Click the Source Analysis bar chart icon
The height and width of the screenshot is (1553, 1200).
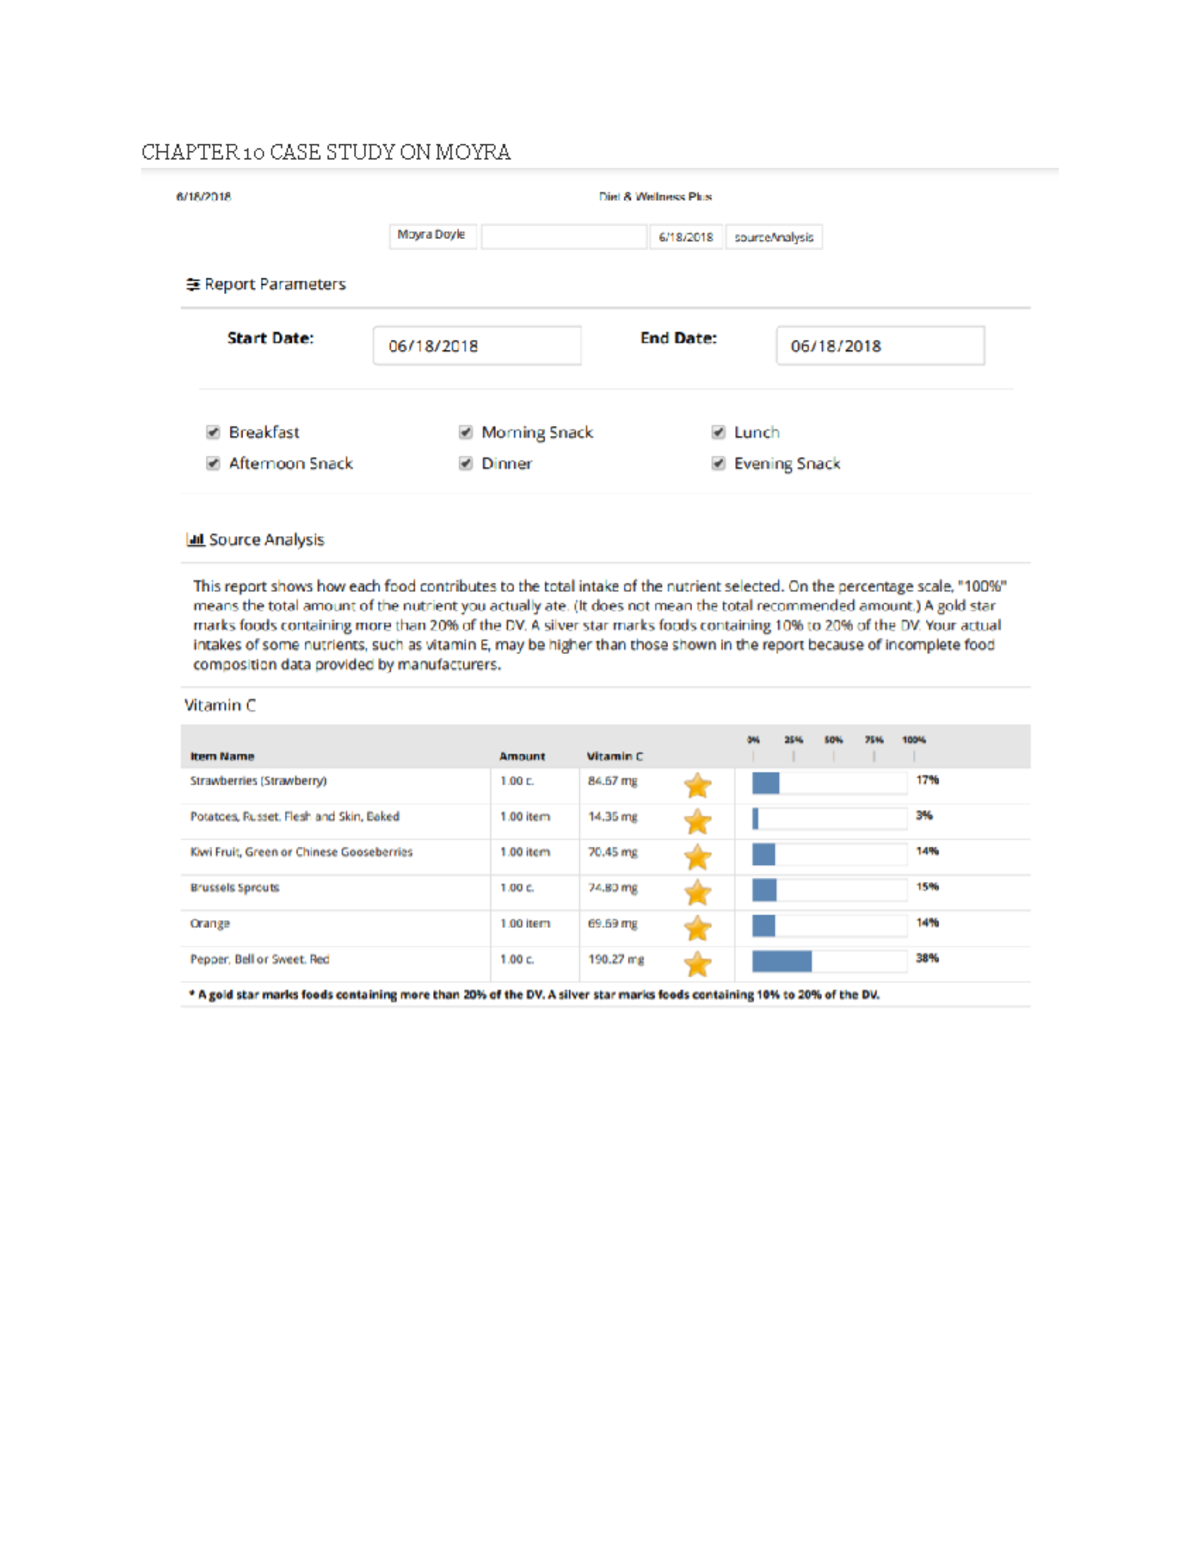[x=195, y=540]
